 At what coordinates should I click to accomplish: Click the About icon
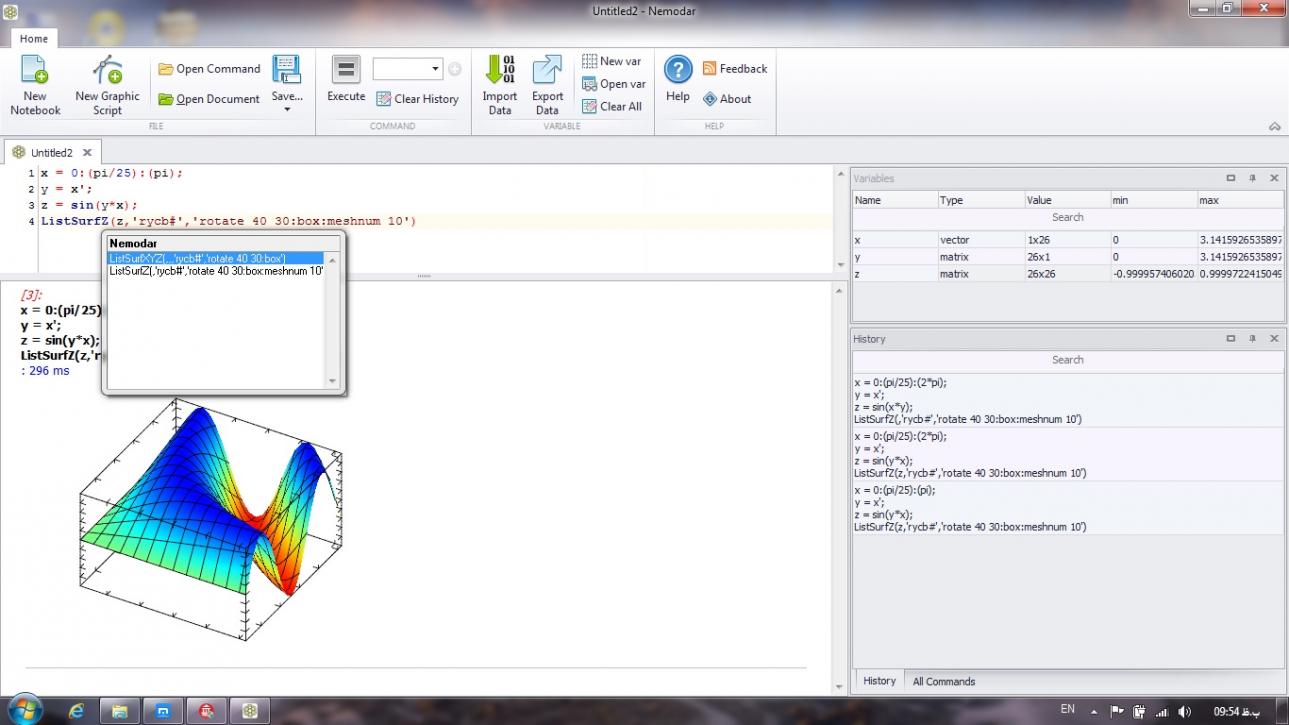click(x=710, y=99)
